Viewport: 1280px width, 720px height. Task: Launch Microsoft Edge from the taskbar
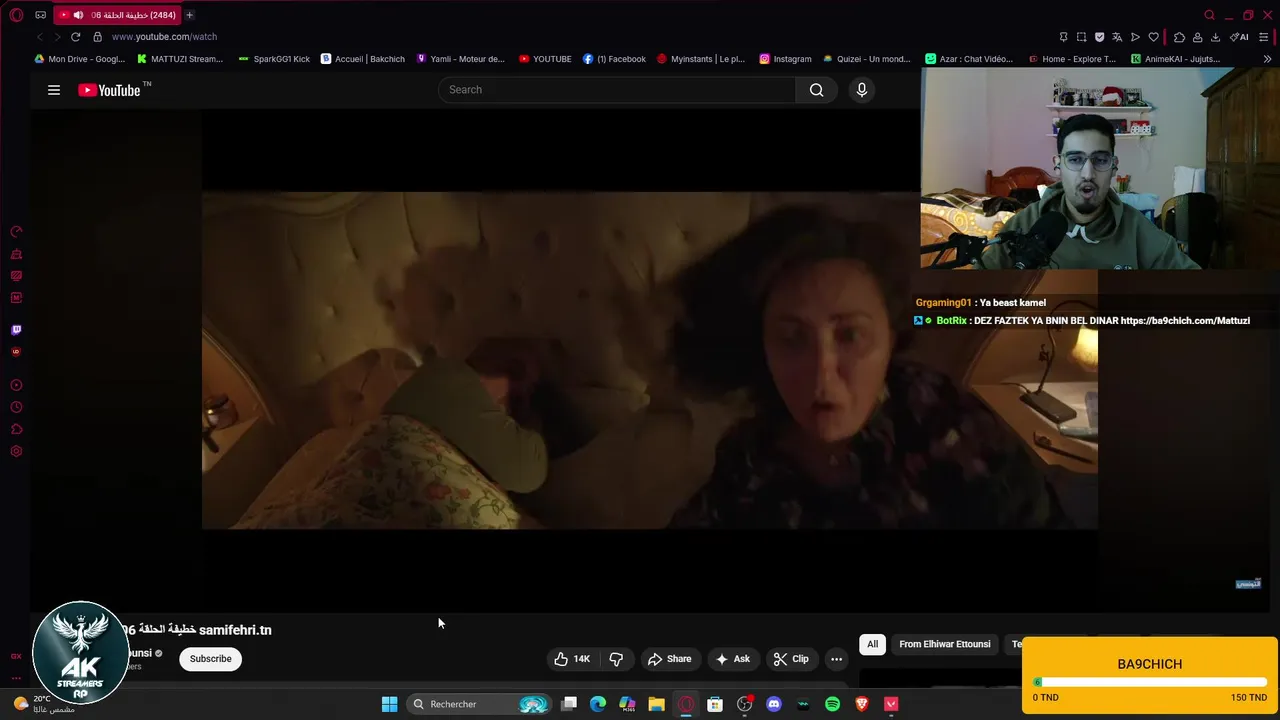coord(598,704)
